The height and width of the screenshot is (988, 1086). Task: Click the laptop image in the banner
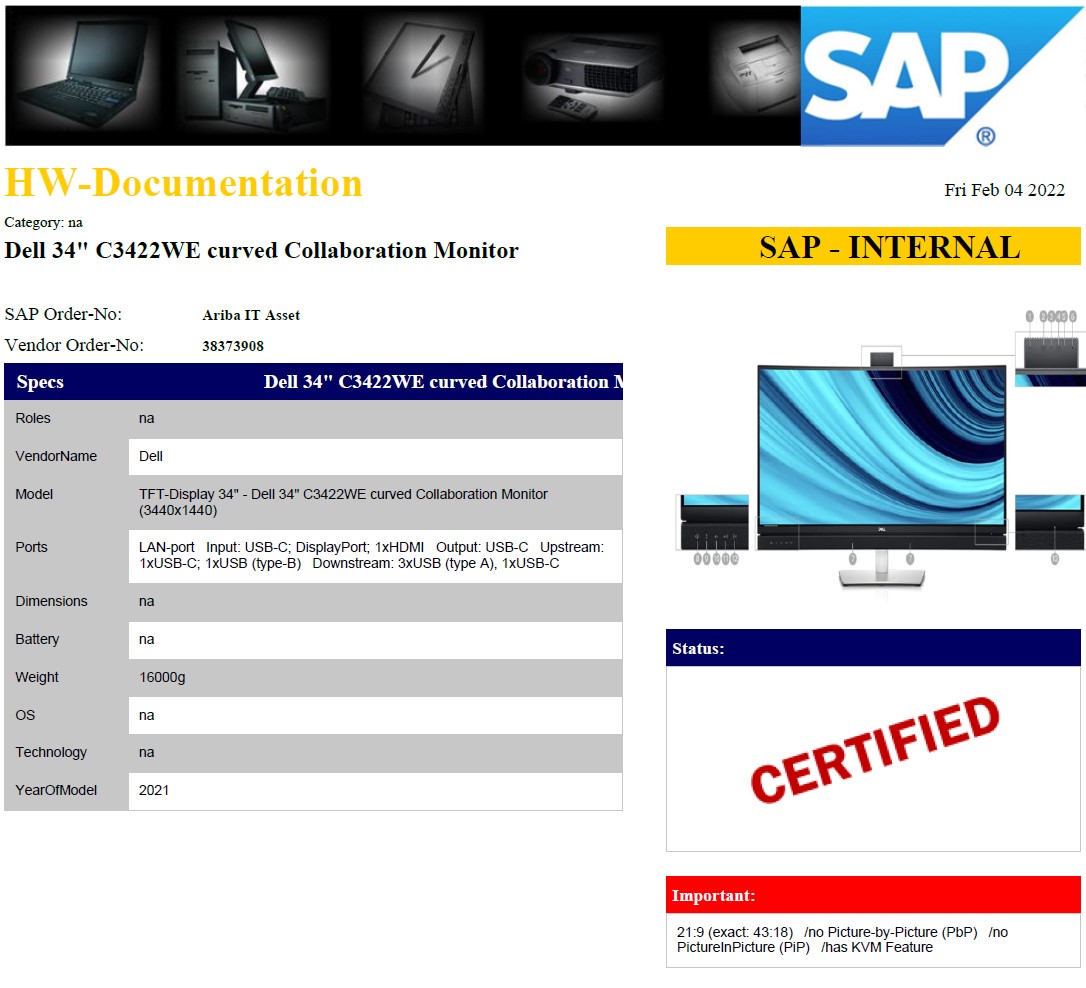(x=82, y=75)
